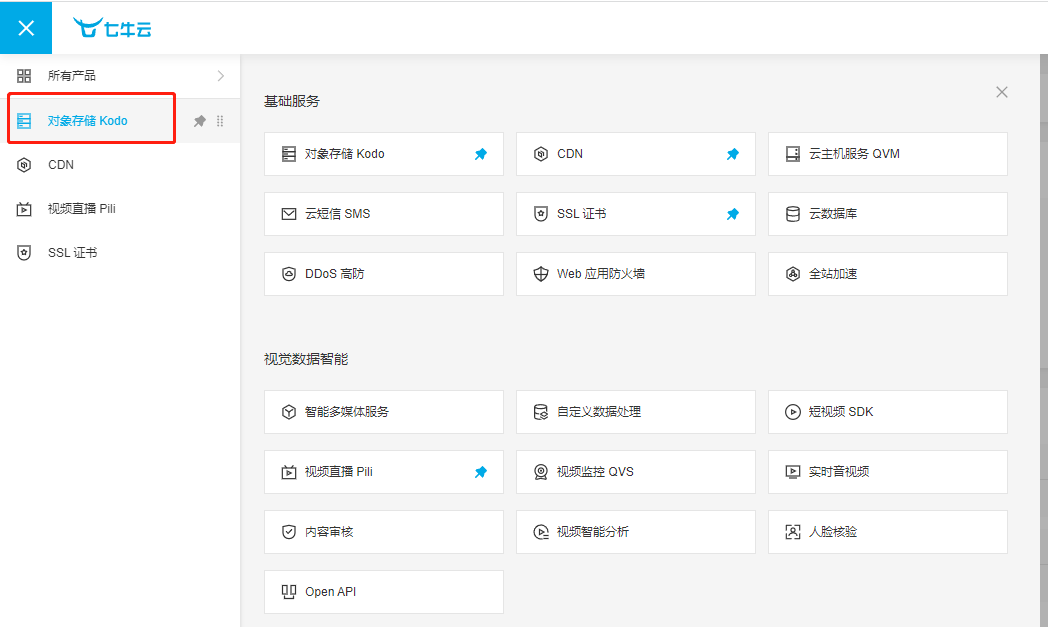
Task: Click the Web 应用防火墙 shield icon
Action: pyautogui.click(x=541, y=274)
